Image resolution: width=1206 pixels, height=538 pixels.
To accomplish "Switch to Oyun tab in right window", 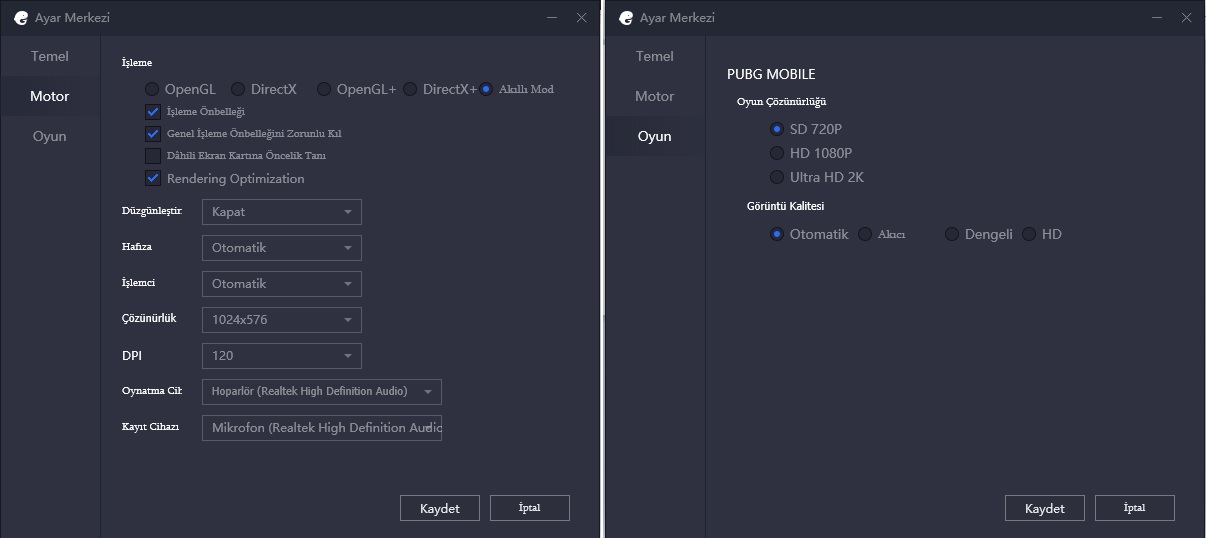I will [655, 136].
